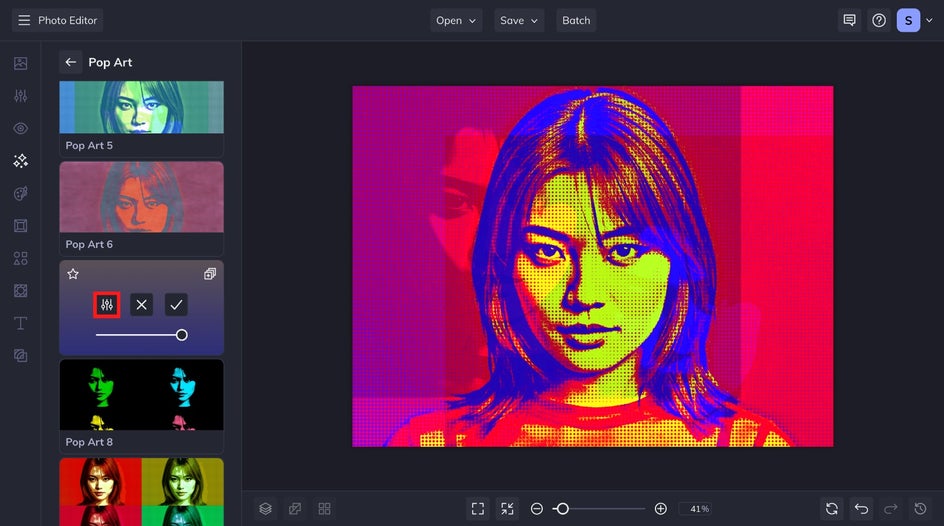The width and height of the screenshot is (944, 526).
Task: Favorite the effect with the star icon
Action: [73, 274]
